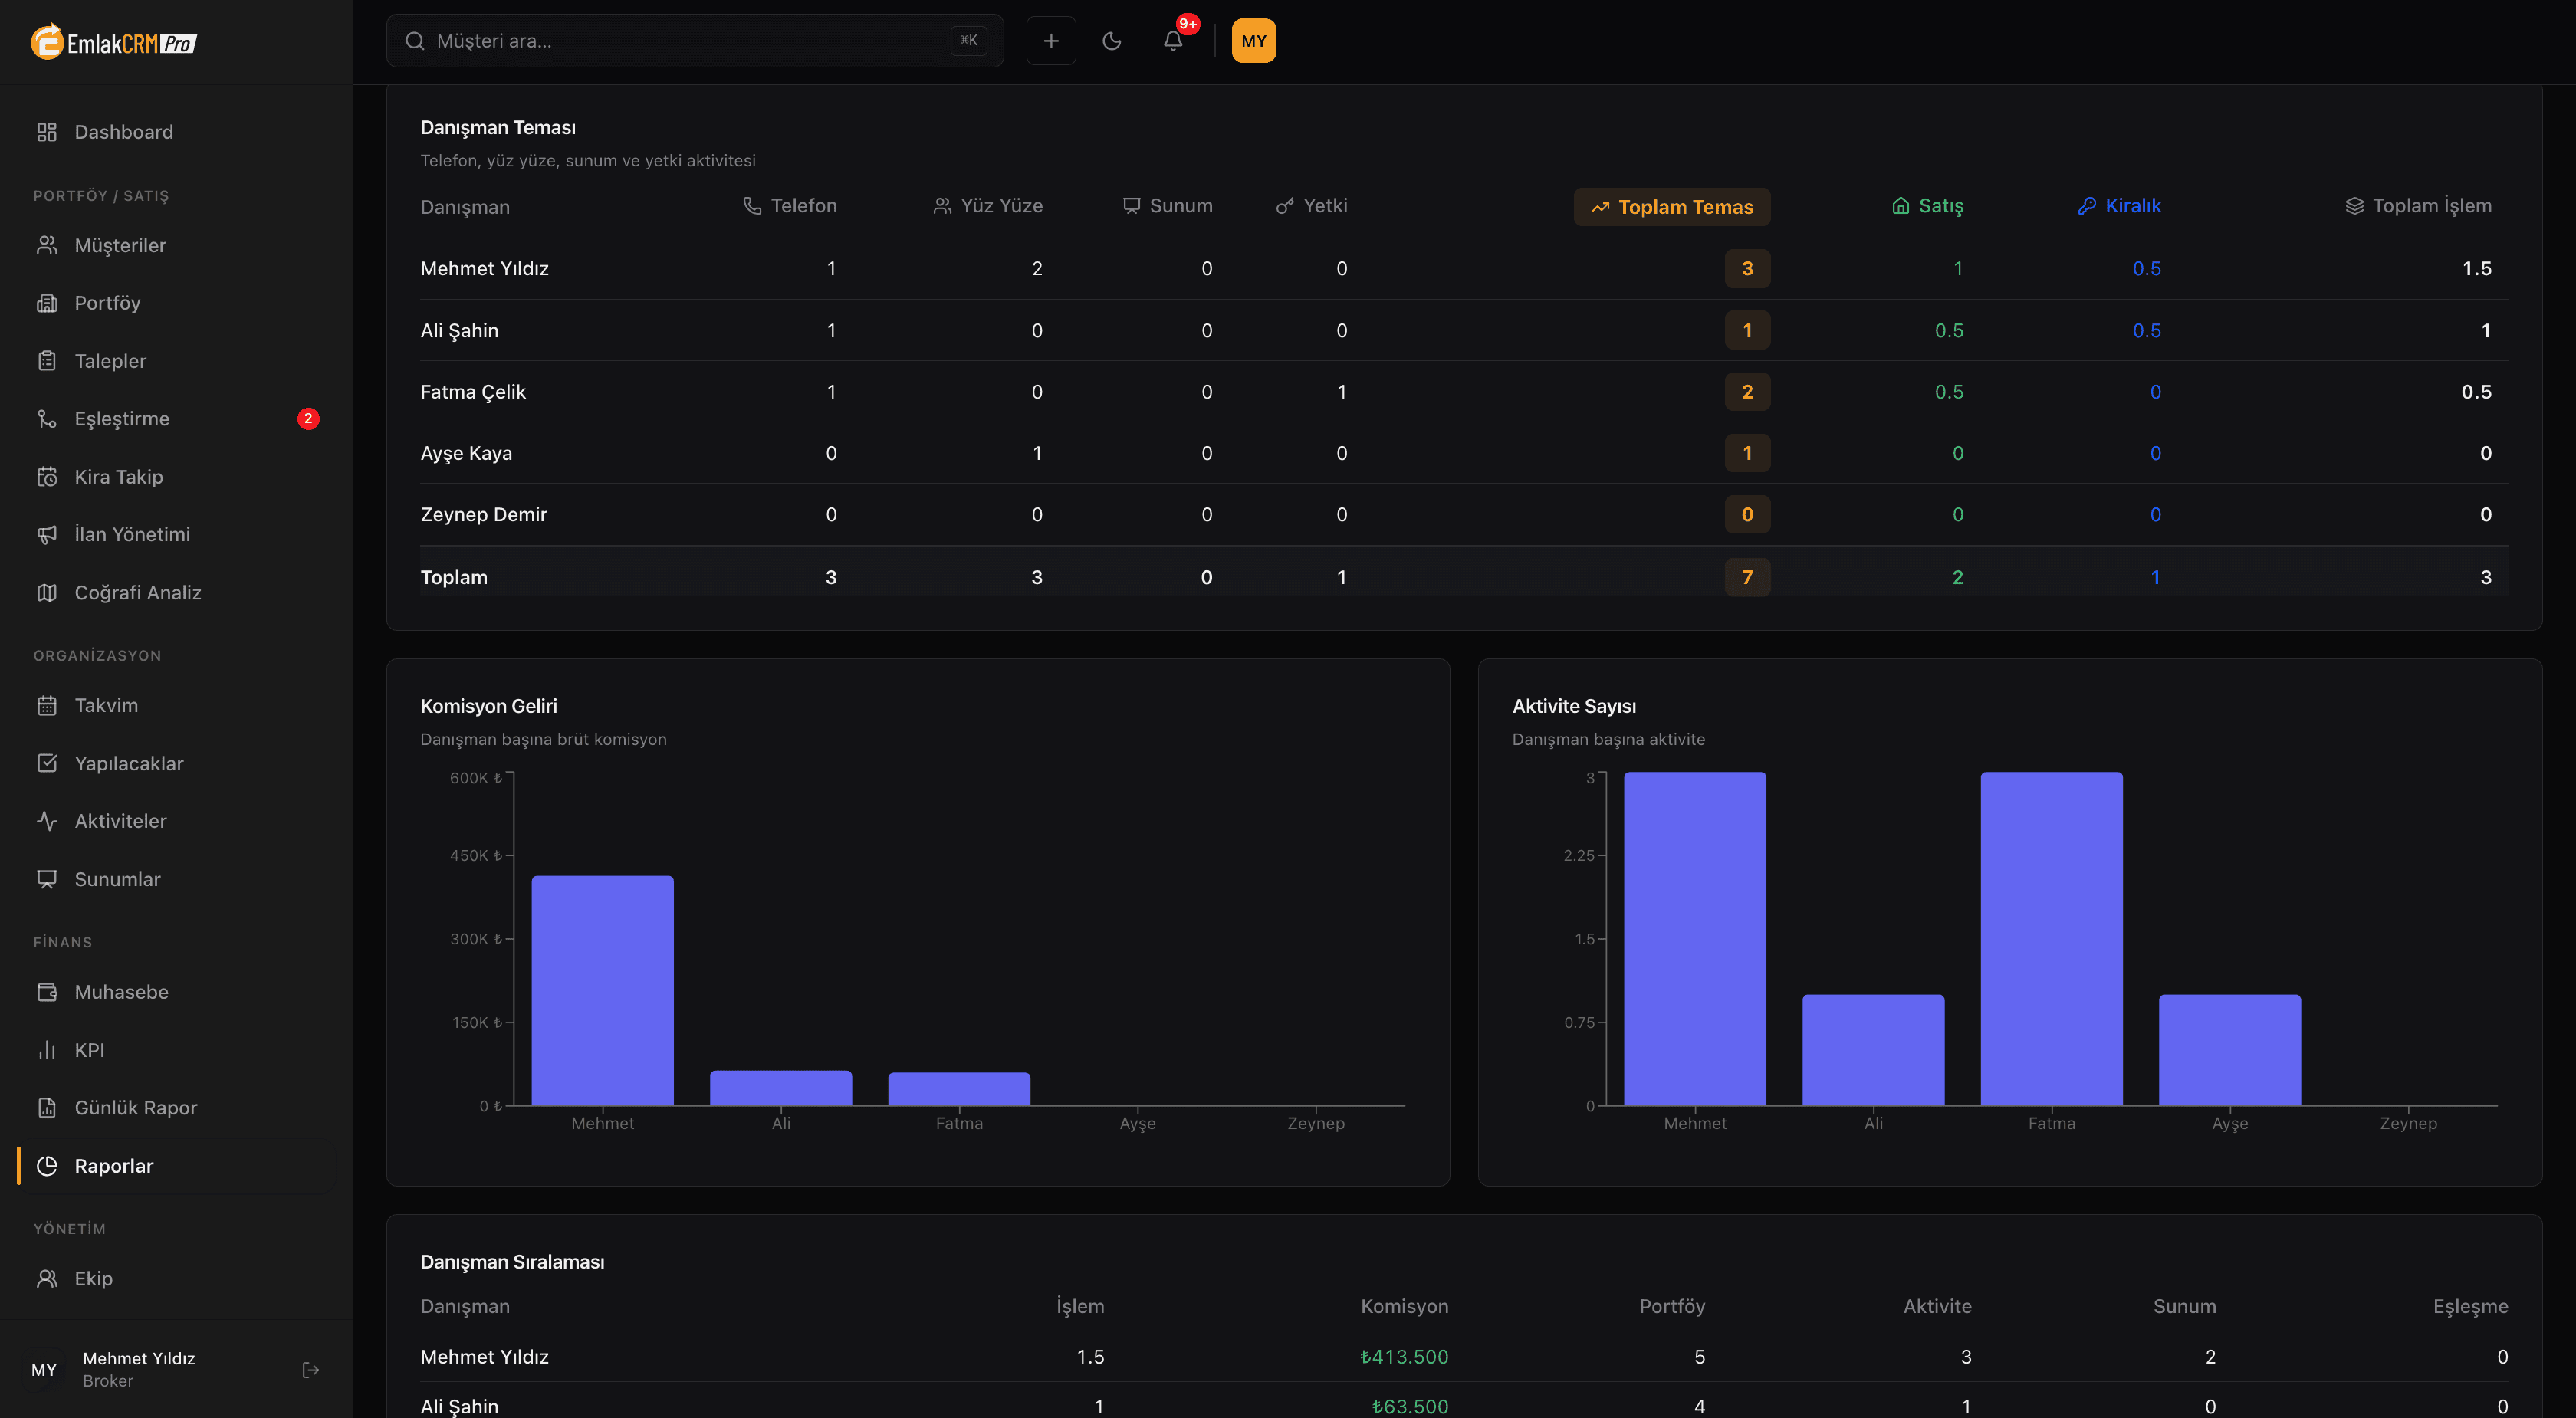This screenshot has width=2576, height=1418.
Task: Click the Muhasebe wallet icon
Action: 47,992
